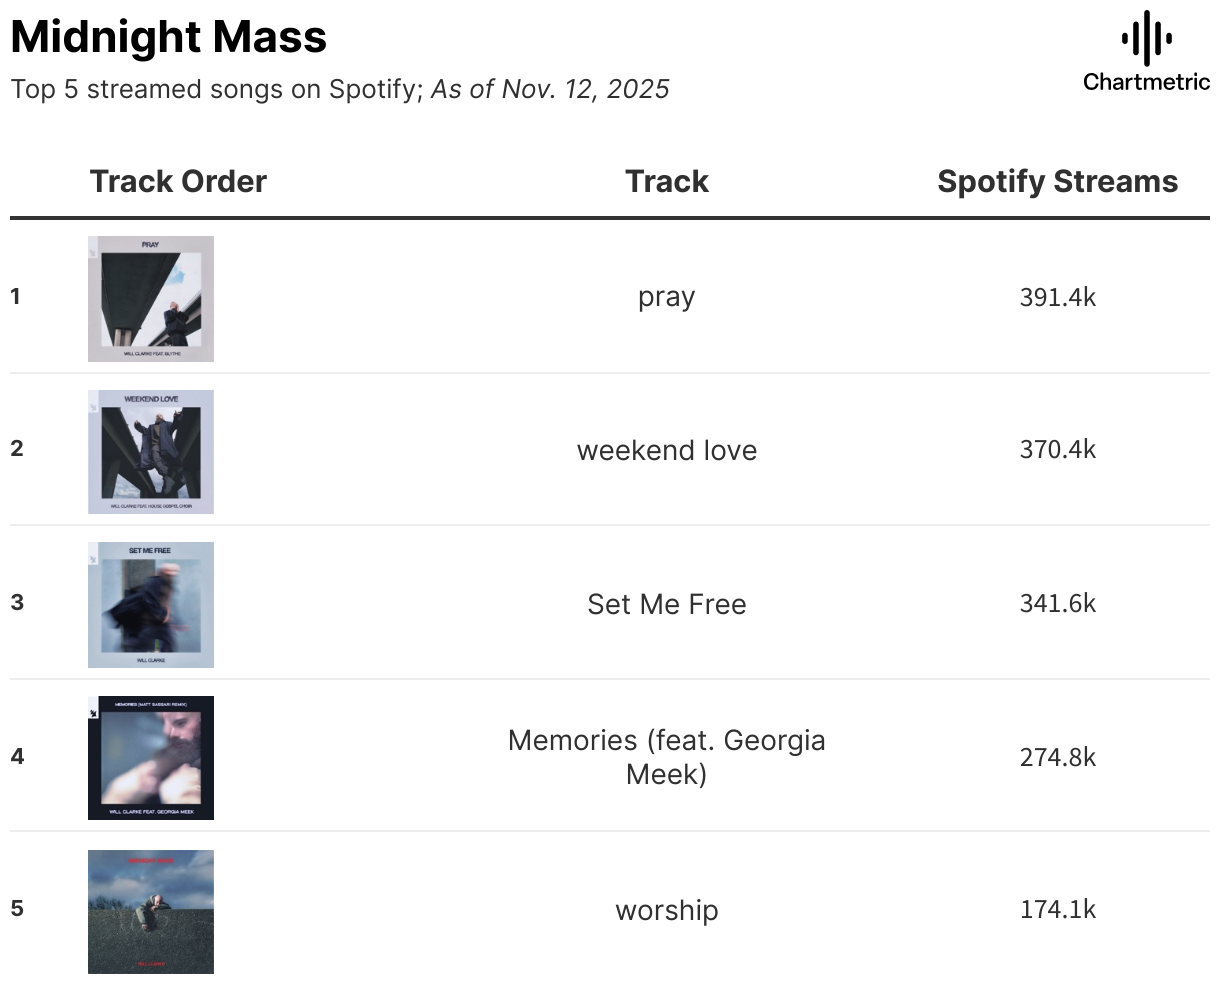Click the Track Order column header
Viewport: 1220px width, 996px height.
(x=178, y=181)
